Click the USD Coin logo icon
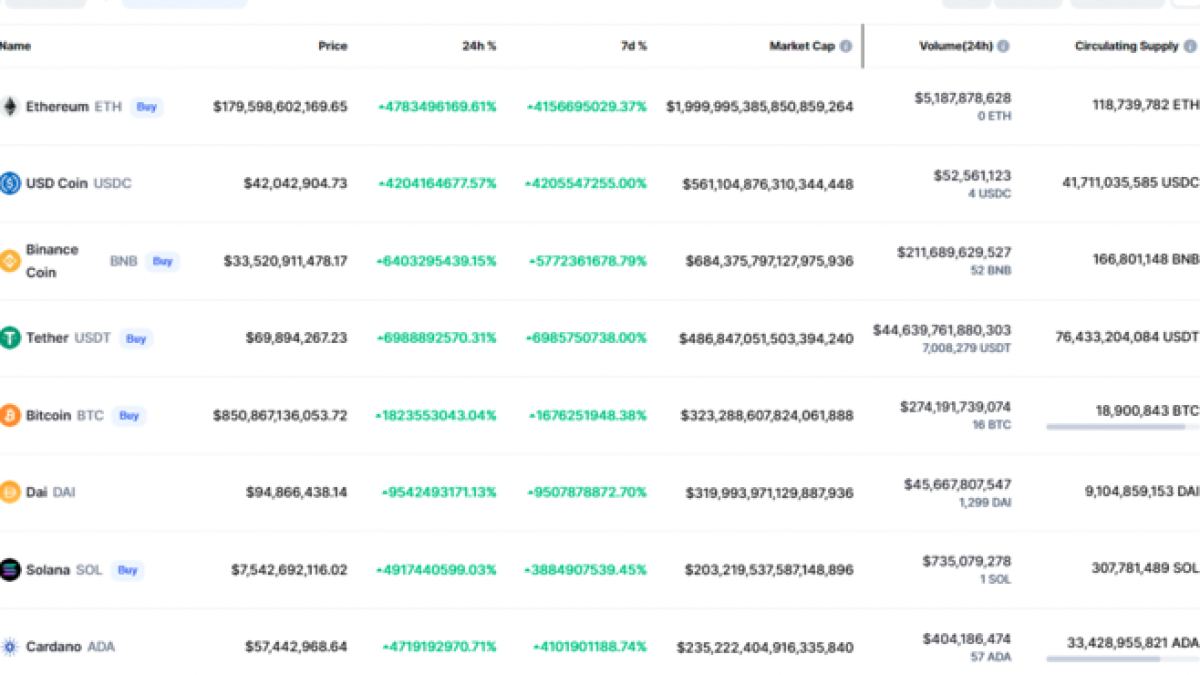 click(x=10, y=183)
